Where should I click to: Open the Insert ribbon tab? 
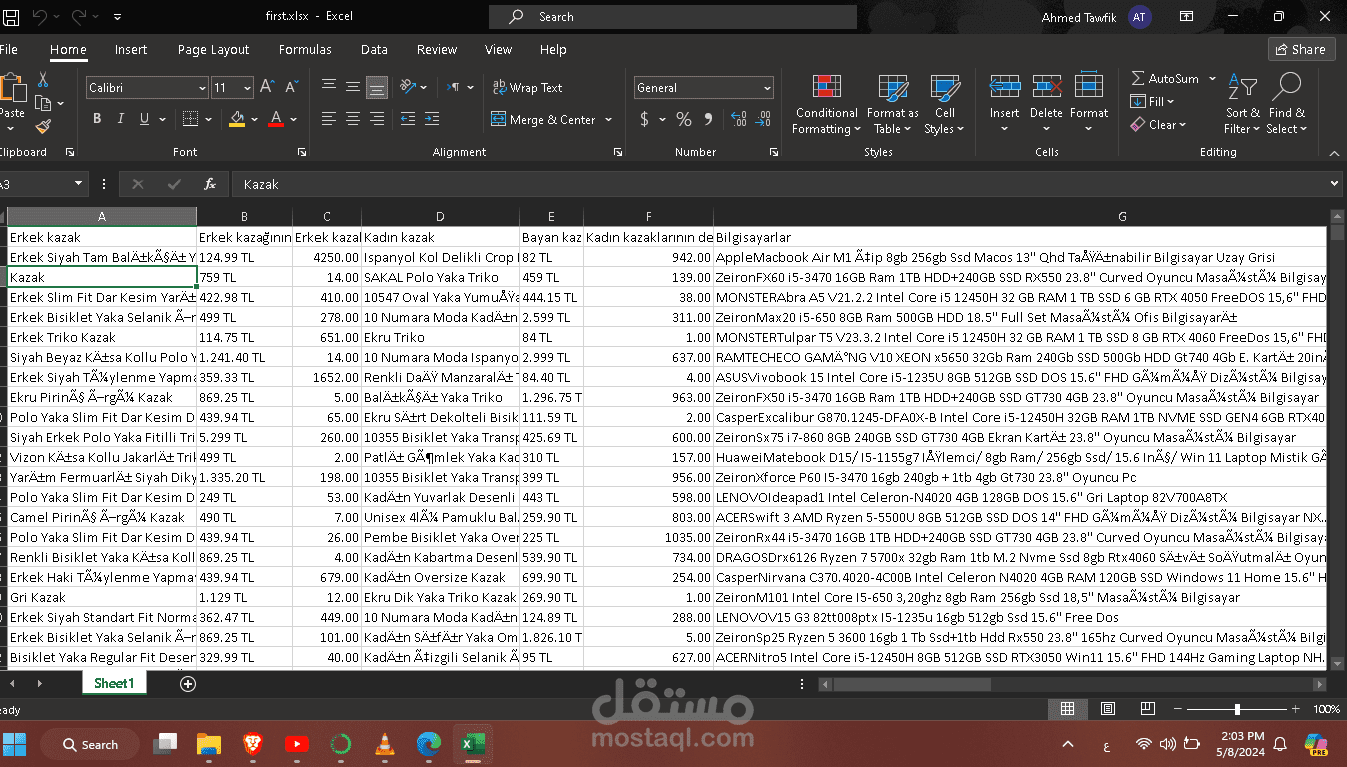pos(131,49)
